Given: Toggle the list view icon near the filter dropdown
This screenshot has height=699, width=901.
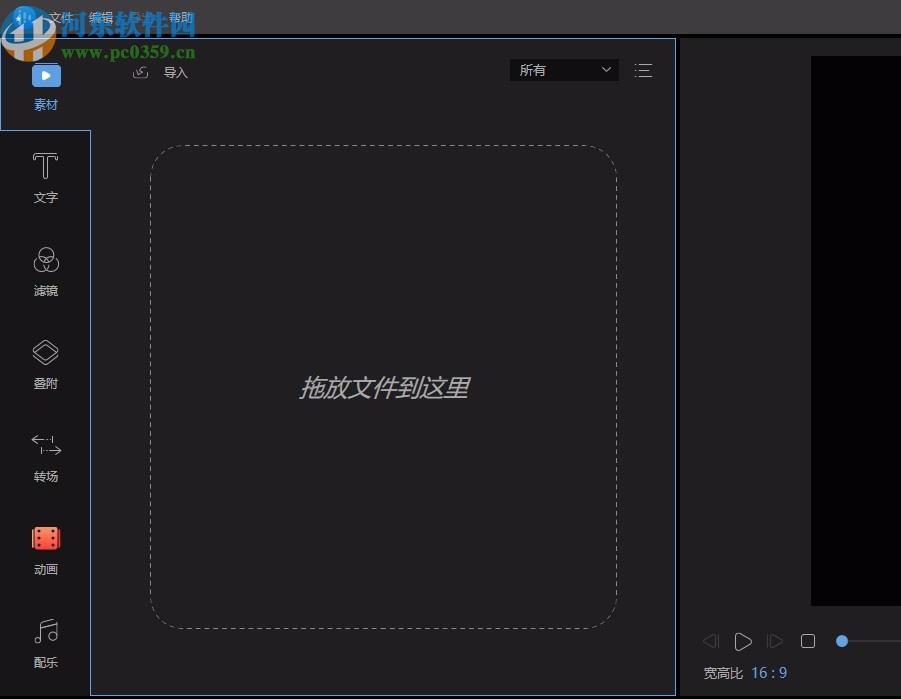Looking at the screenshot, I should 644,70.
